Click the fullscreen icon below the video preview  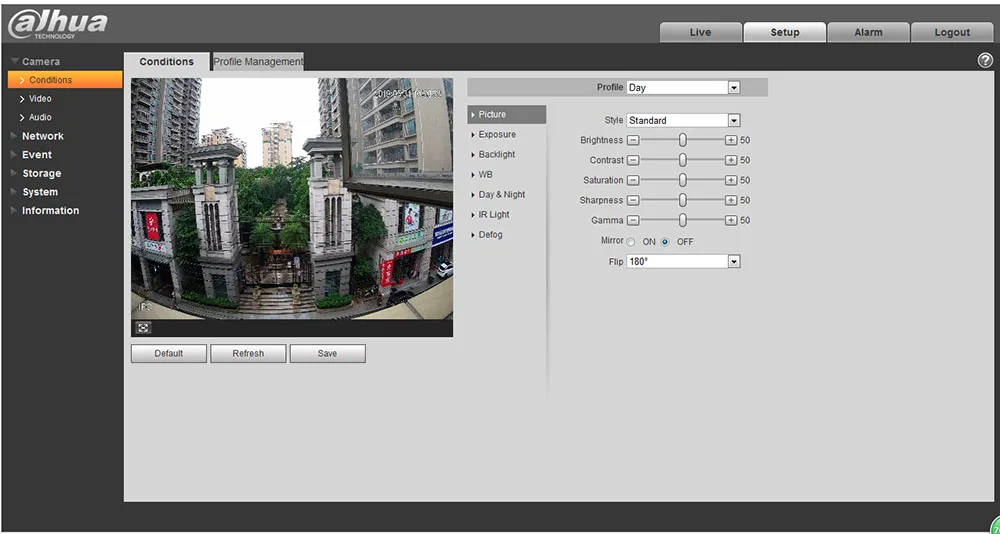click(143, 328)
